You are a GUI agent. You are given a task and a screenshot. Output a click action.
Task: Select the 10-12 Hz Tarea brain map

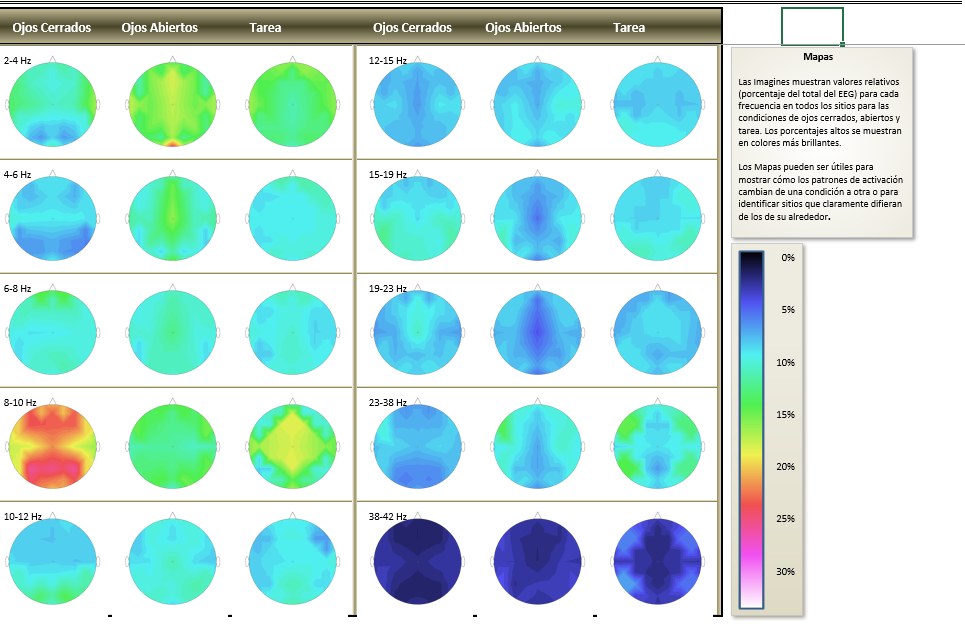[x=292, y=561]
